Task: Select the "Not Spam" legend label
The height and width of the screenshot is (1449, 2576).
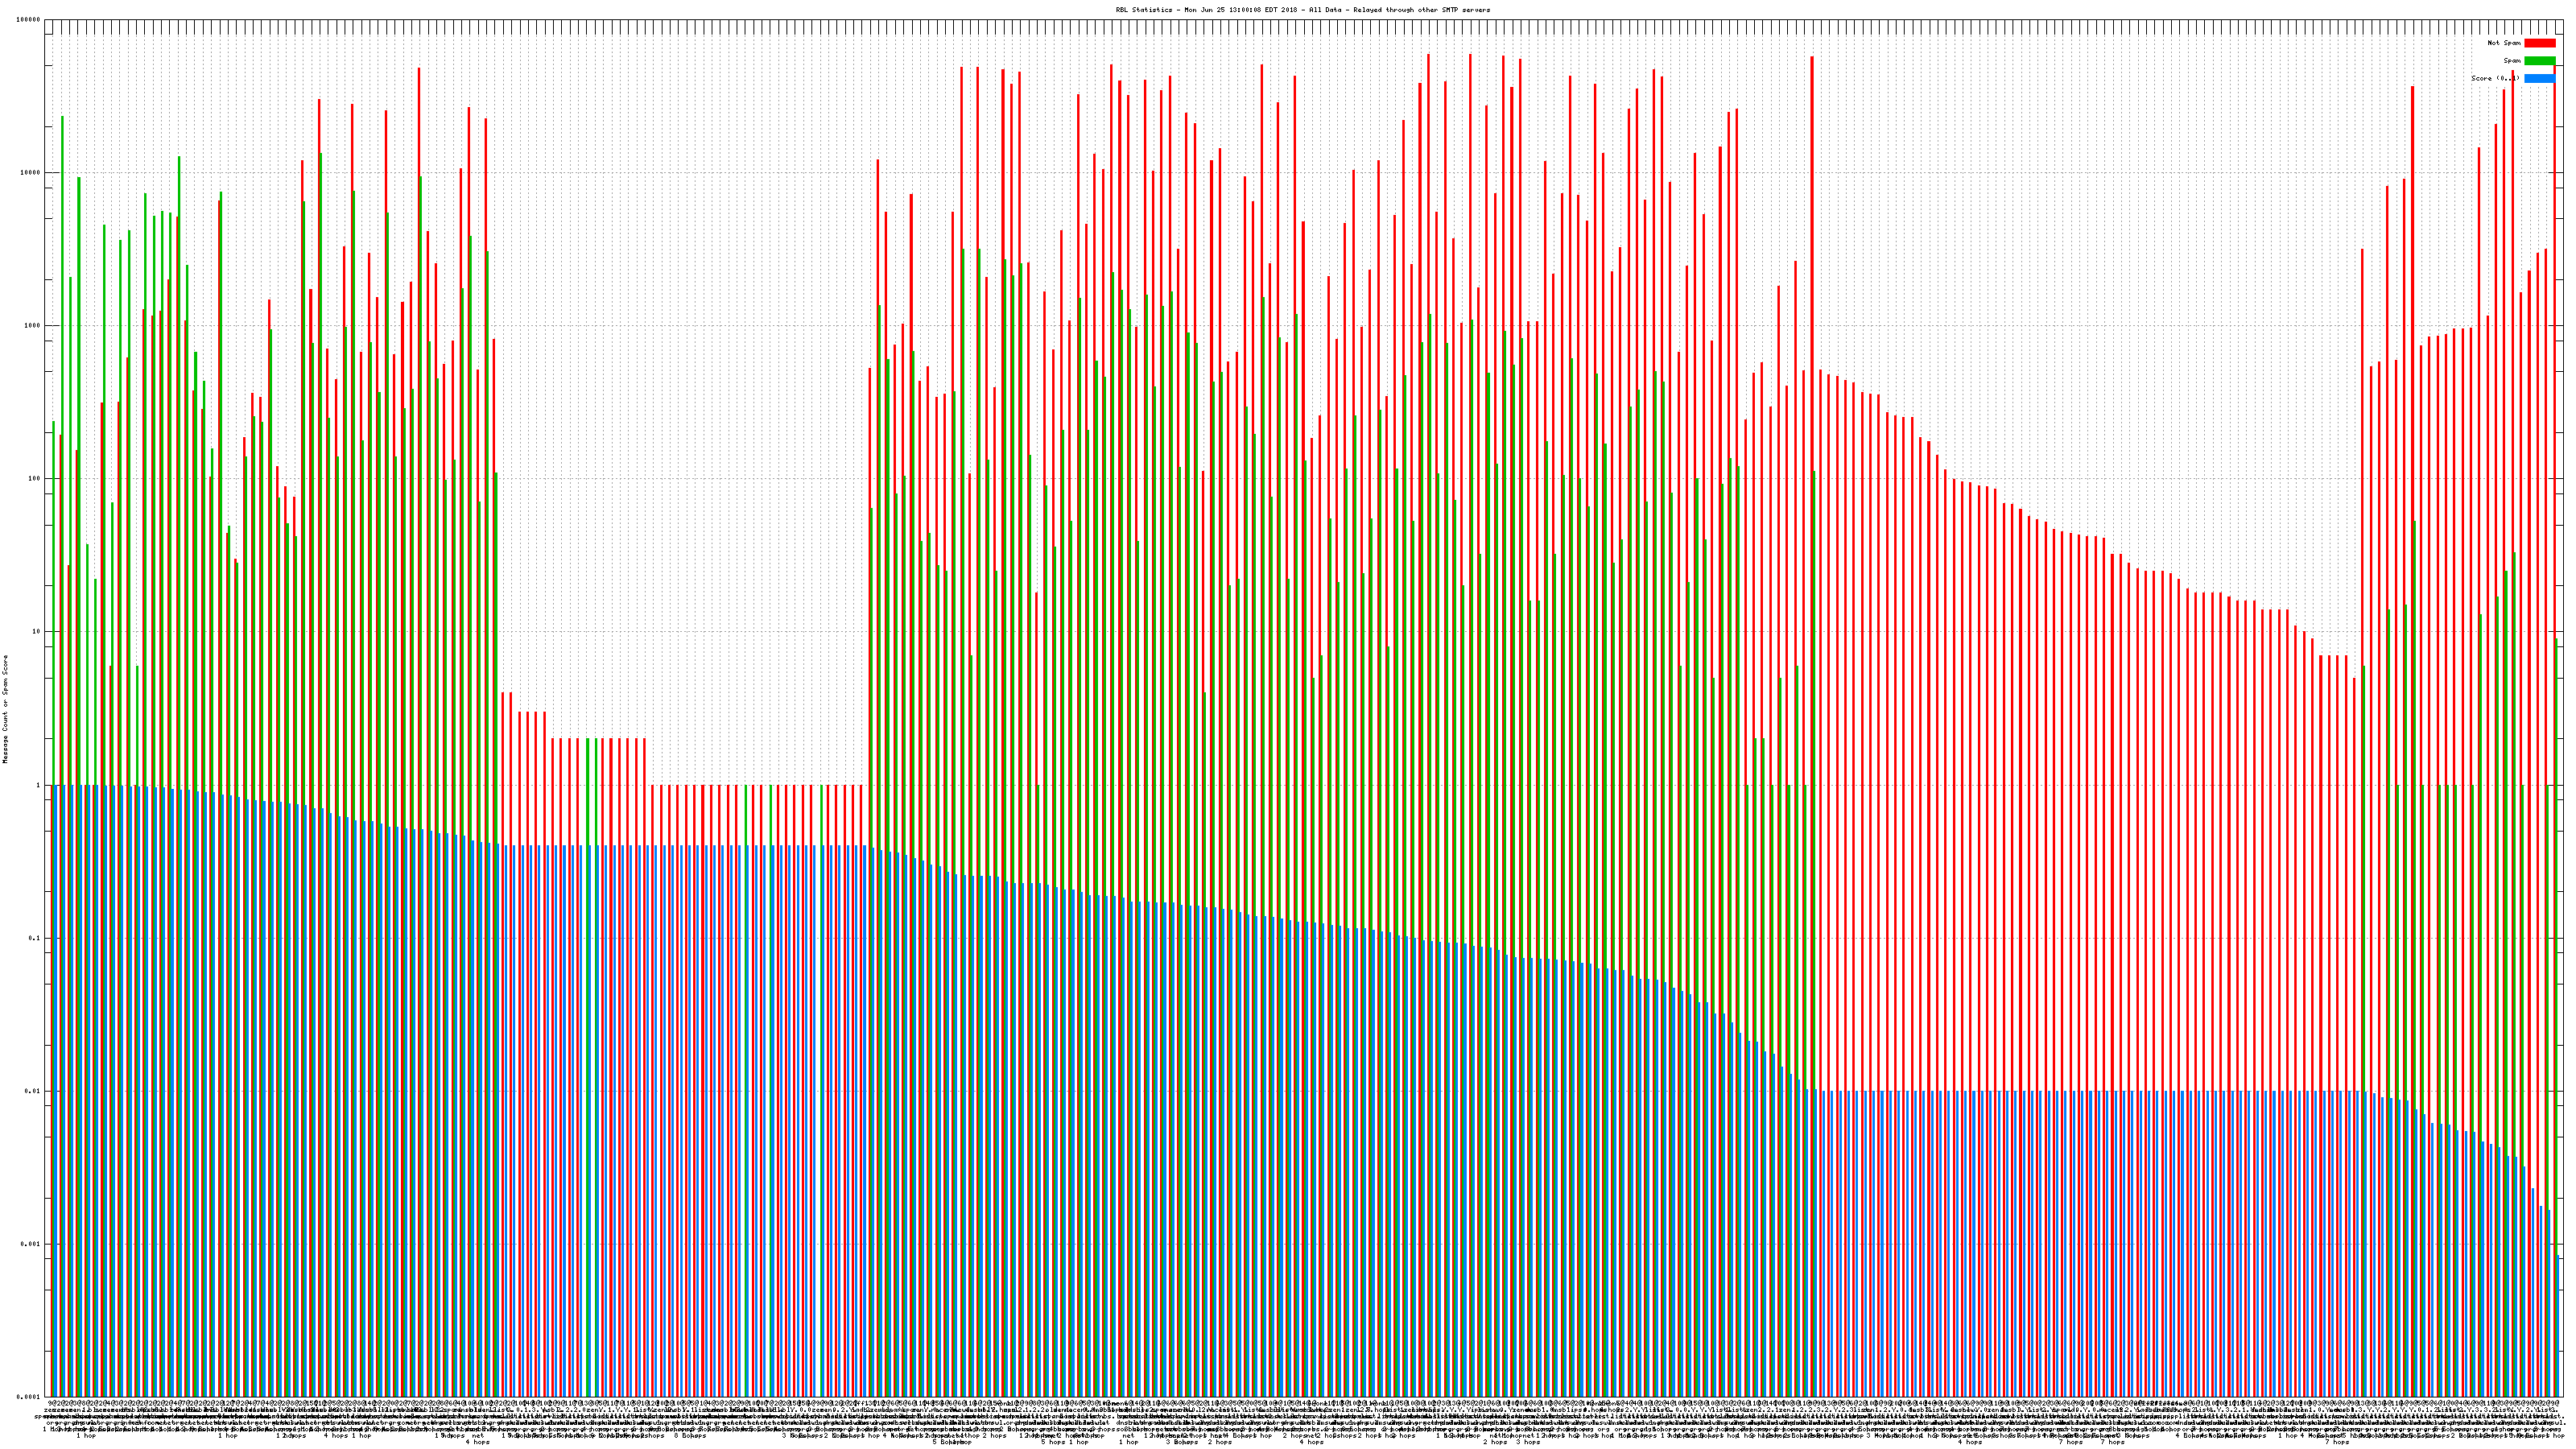Action: [x=2504, y=43]
